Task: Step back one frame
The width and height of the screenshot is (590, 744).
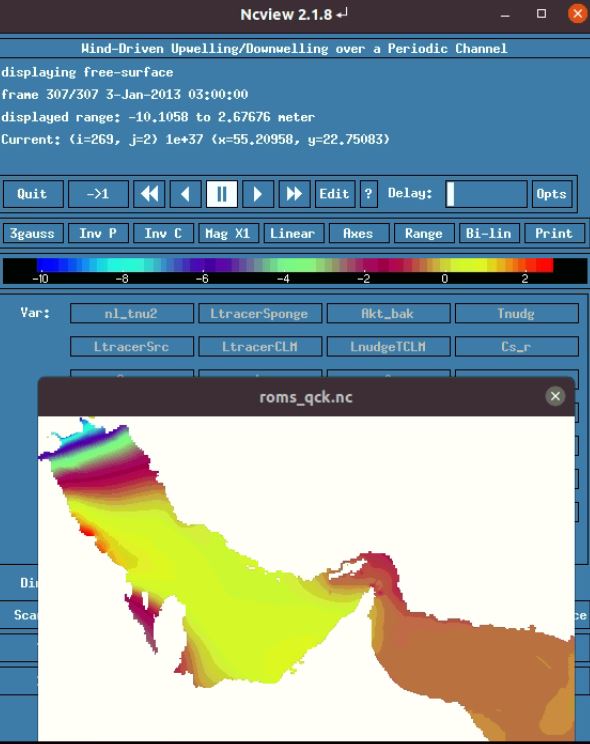Action: (186, 194)
